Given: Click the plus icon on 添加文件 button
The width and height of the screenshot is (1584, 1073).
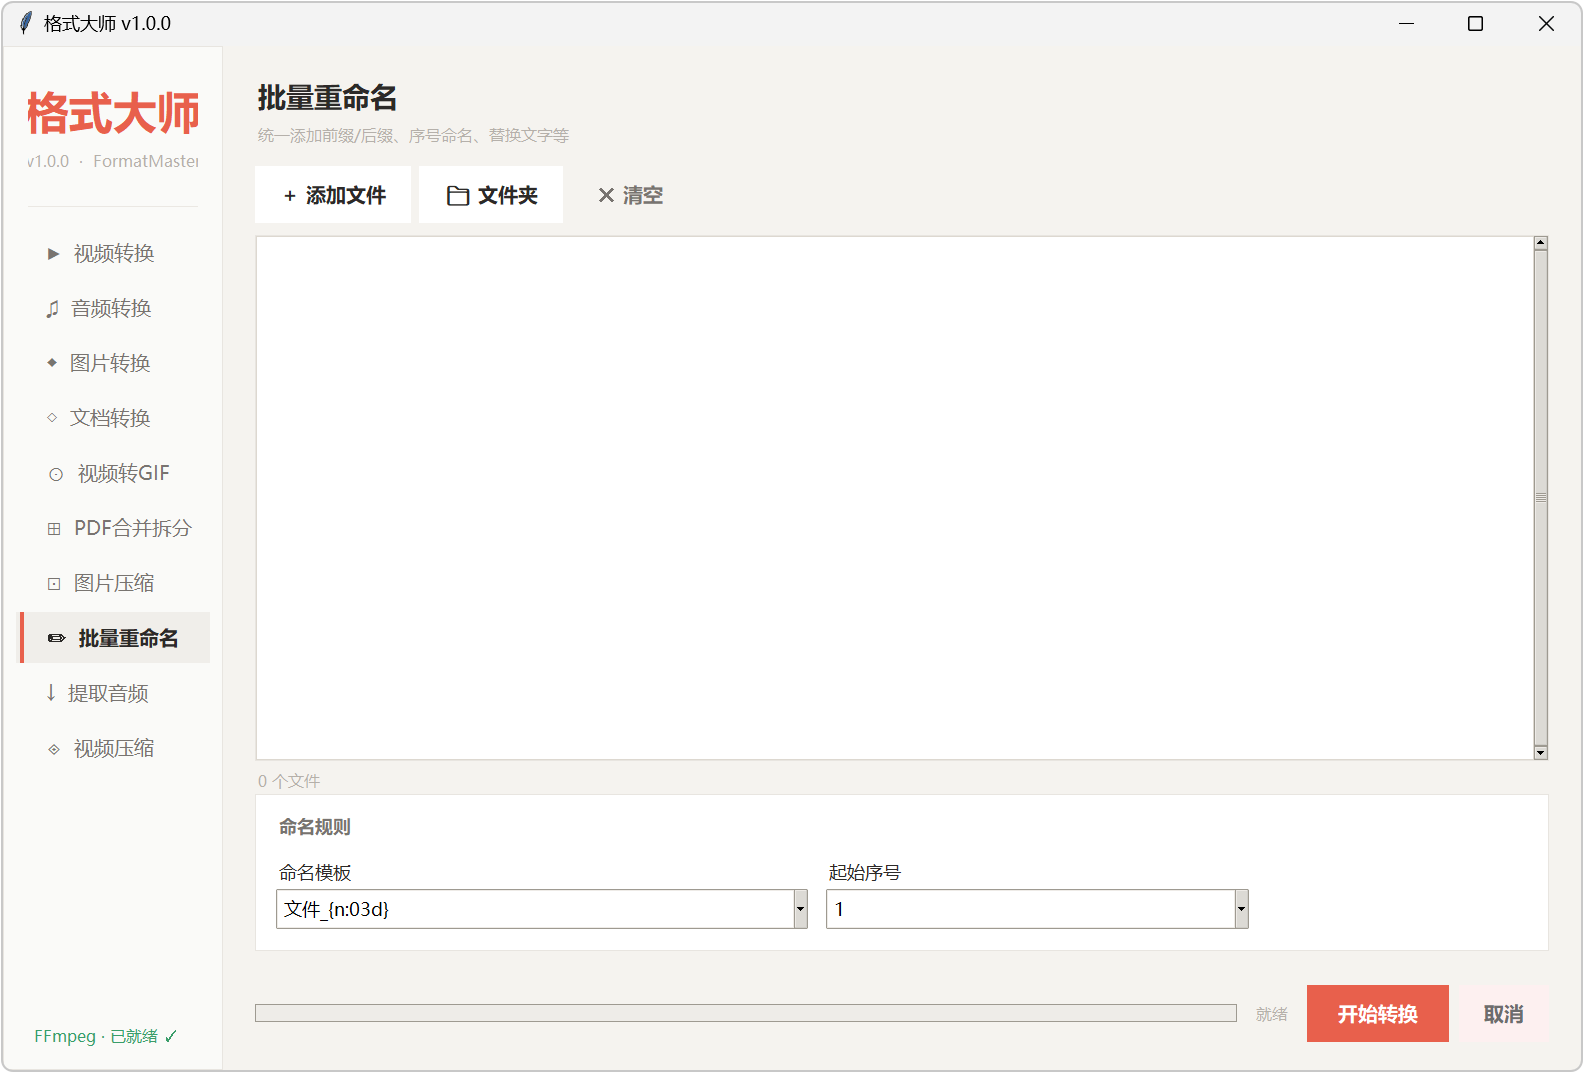Looking at the screenshot, I should pos(290,196).
